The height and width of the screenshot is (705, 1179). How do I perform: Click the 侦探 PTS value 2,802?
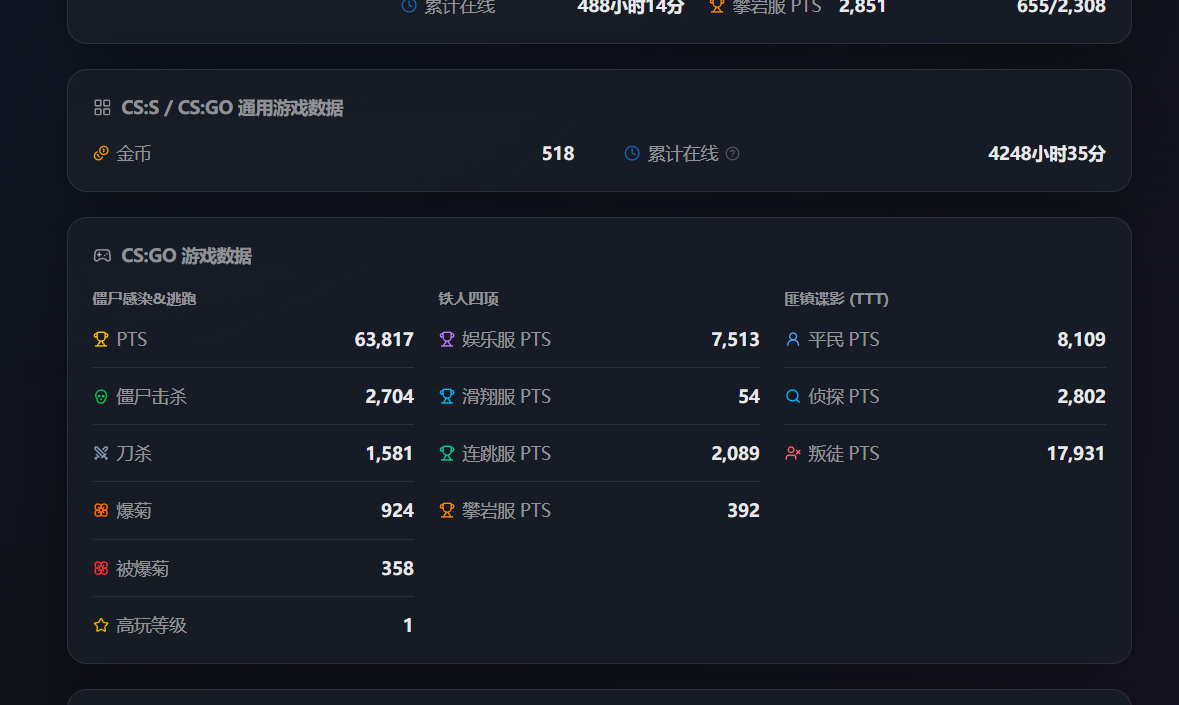coord(1081,396)
